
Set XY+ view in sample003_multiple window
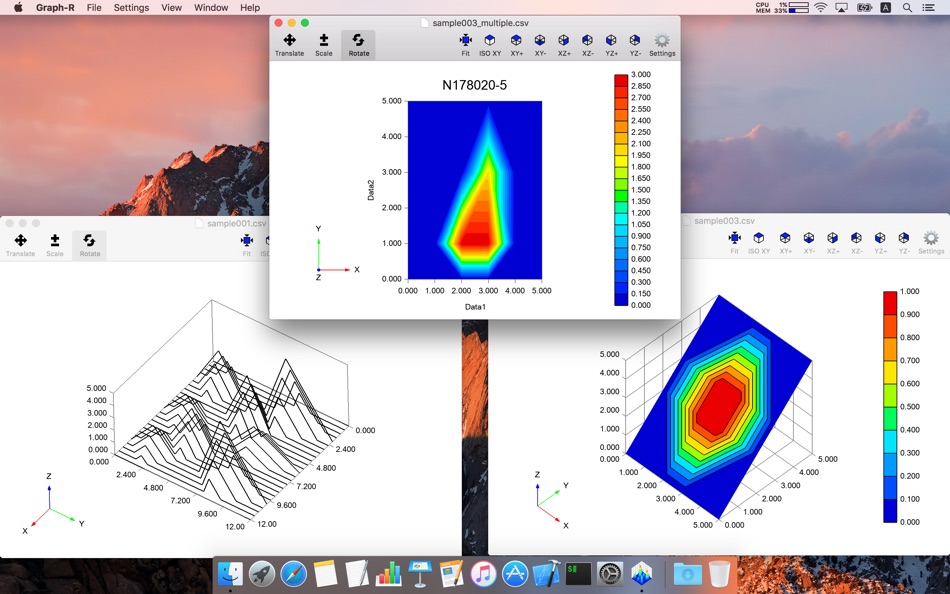(x=516, y=45)
